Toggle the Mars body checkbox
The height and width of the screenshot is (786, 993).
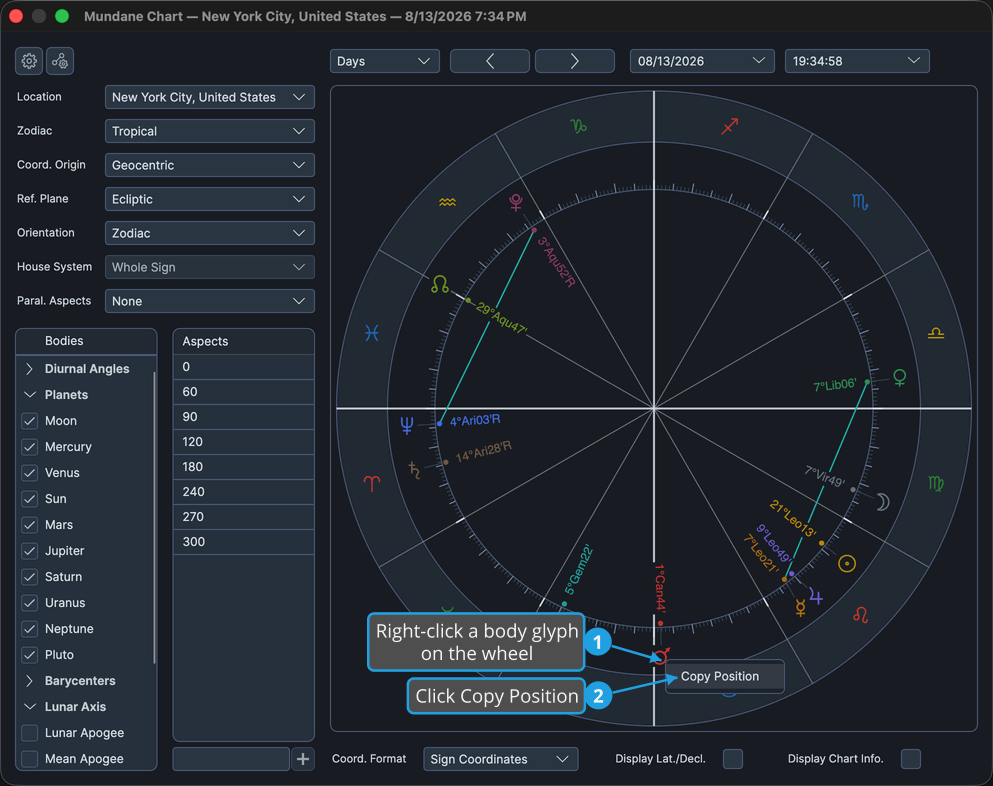[29, 524]
